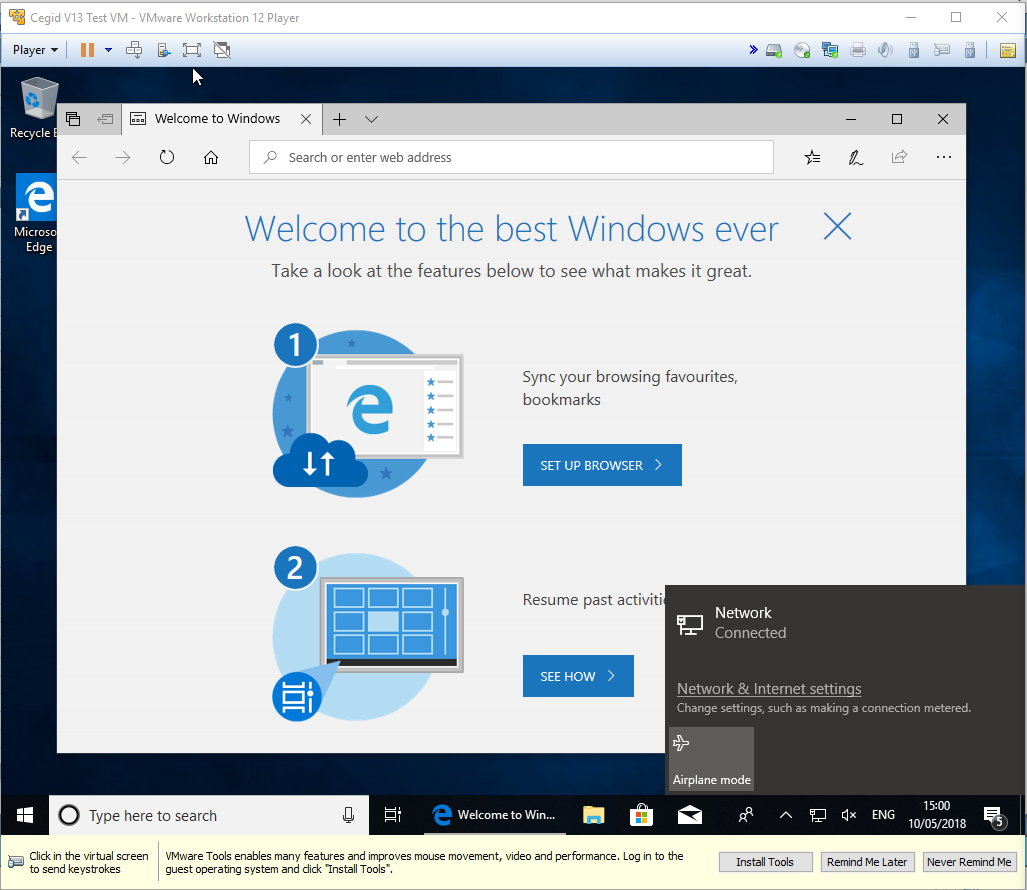Show hidden system tray icons
Screen dimensions: 1027x890
(786, 815)
